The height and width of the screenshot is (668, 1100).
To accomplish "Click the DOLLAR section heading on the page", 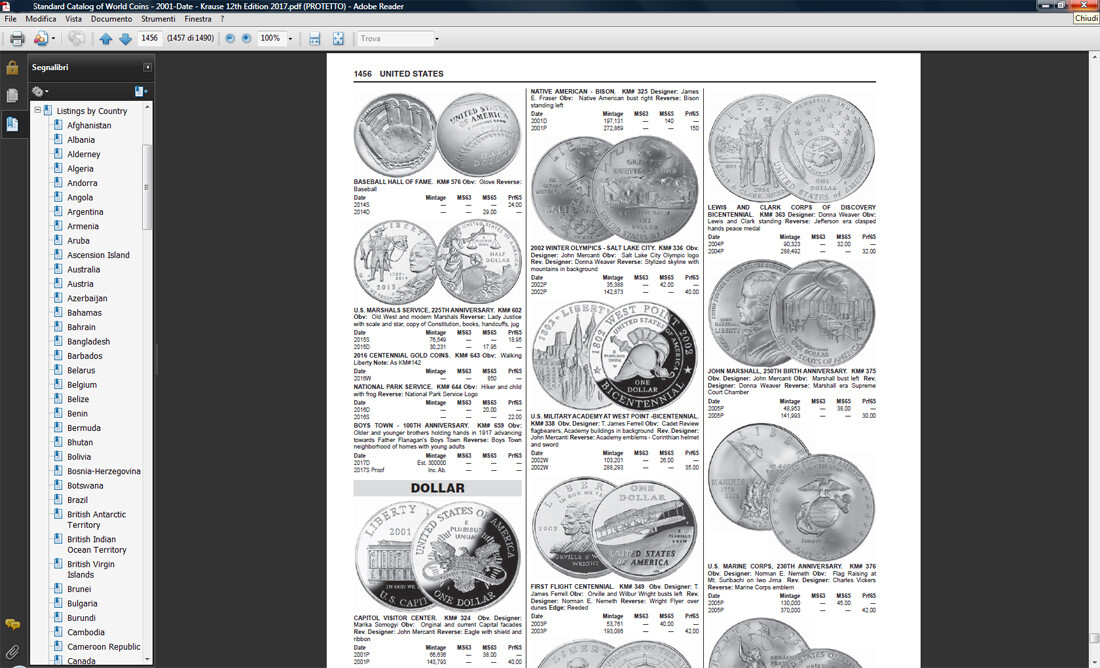I will 438,488.
